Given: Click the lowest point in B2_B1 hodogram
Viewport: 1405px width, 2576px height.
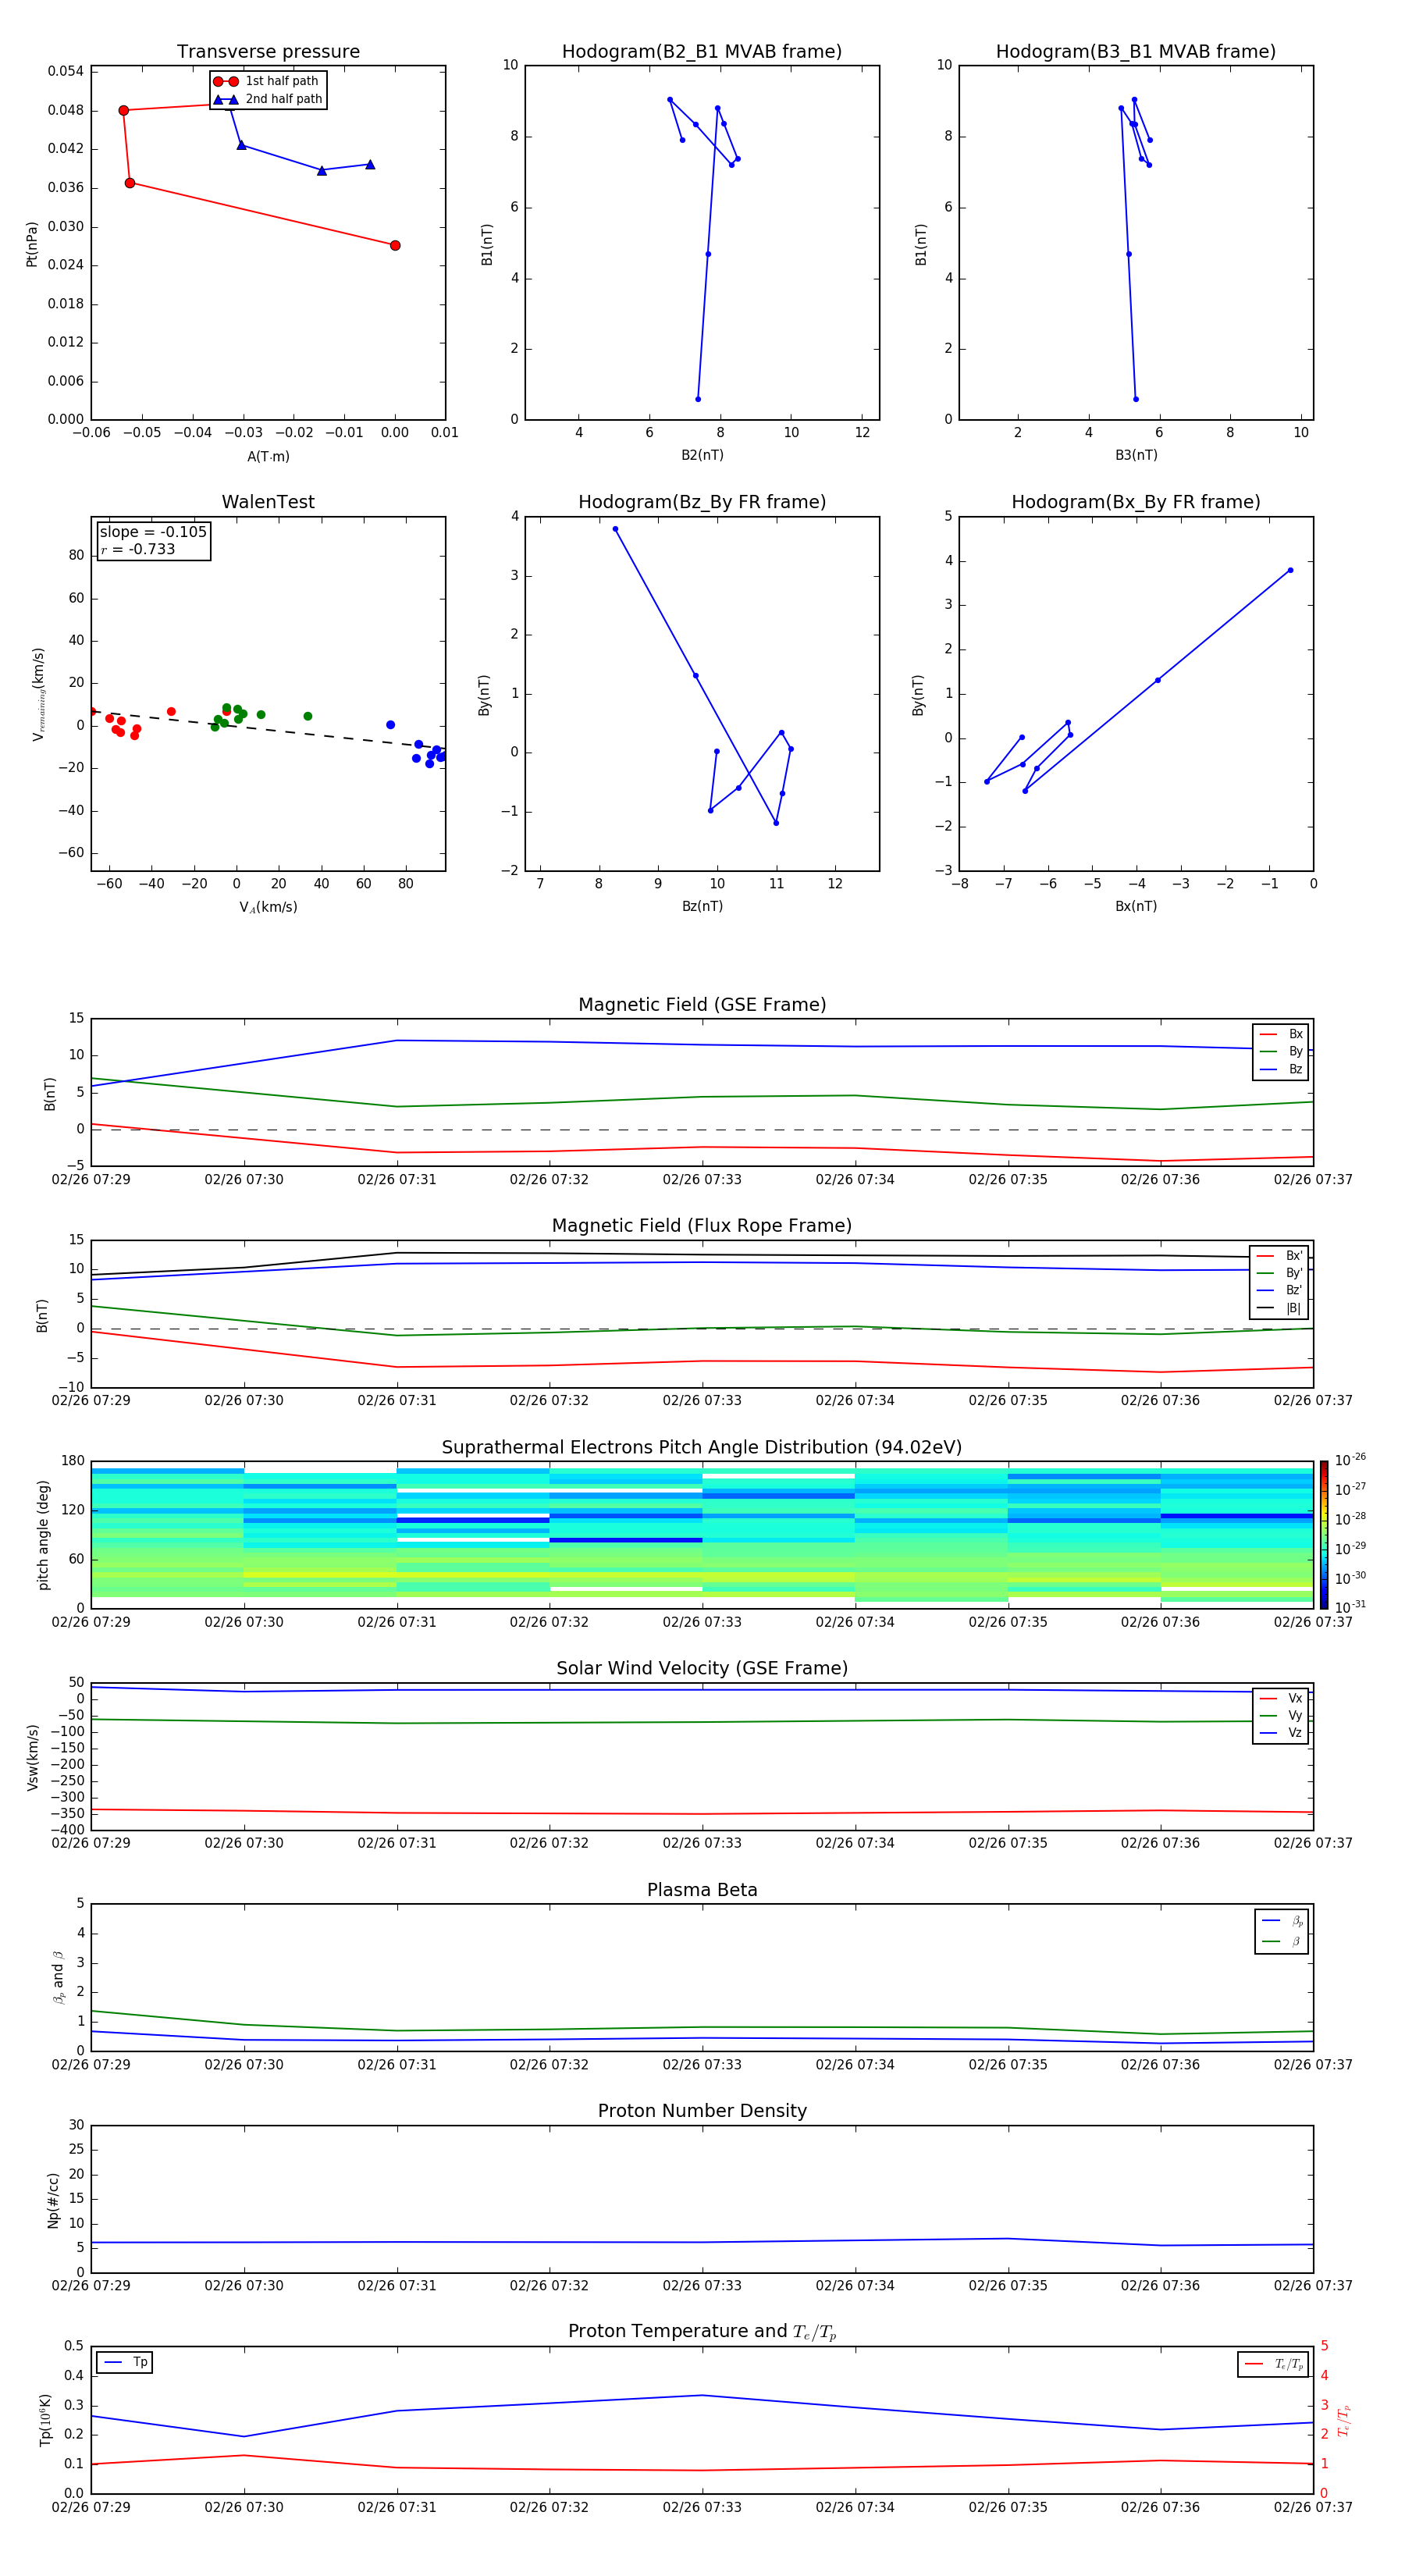Looking at the screenshot, I should (x=698, y=399).
